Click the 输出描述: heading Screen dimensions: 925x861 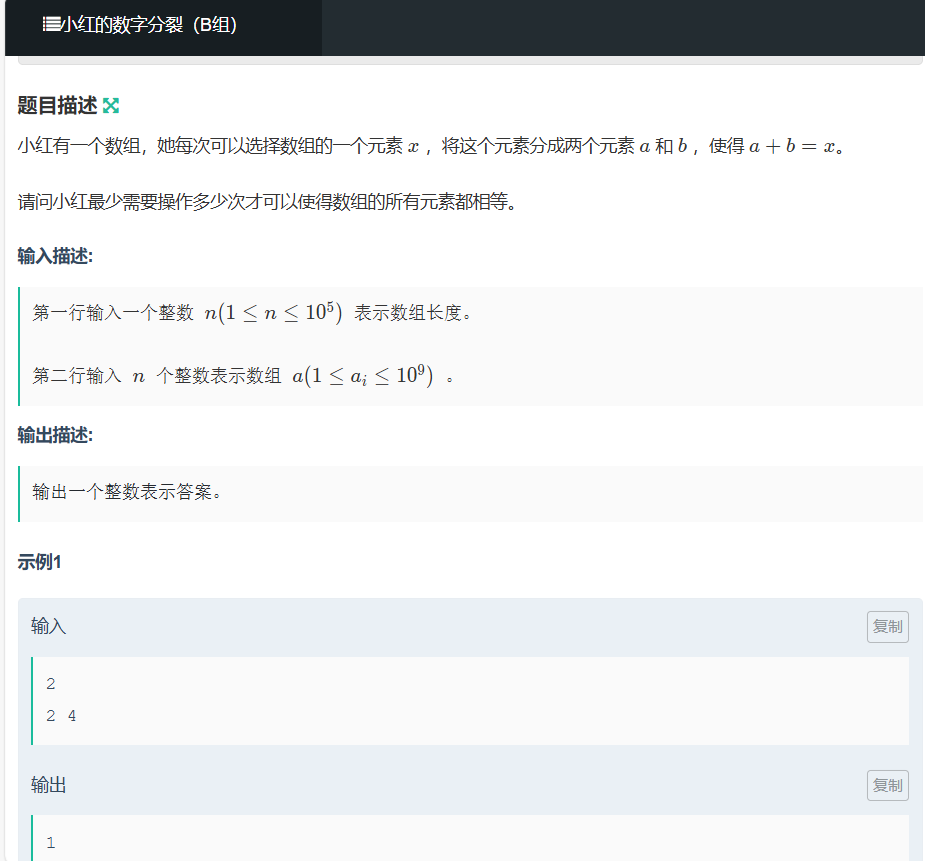[55, 435]
